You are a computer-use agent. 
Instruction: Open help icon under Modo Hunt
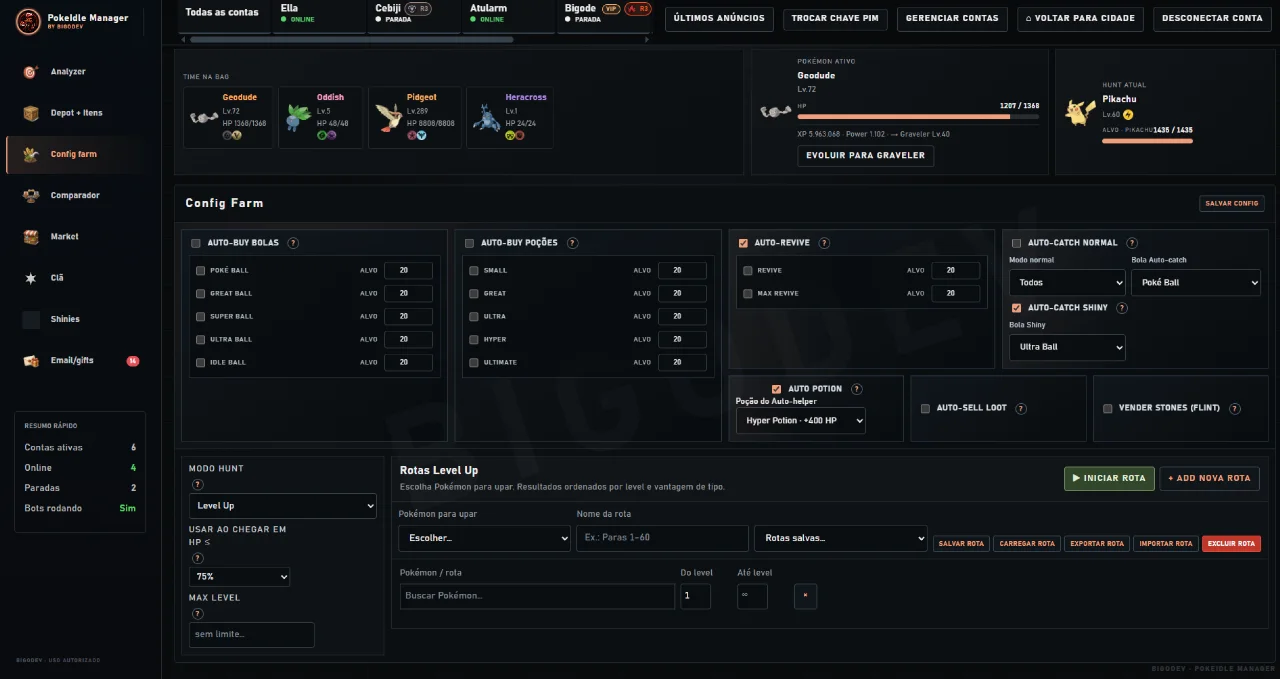pyautogui.click(x=197, y=485)
